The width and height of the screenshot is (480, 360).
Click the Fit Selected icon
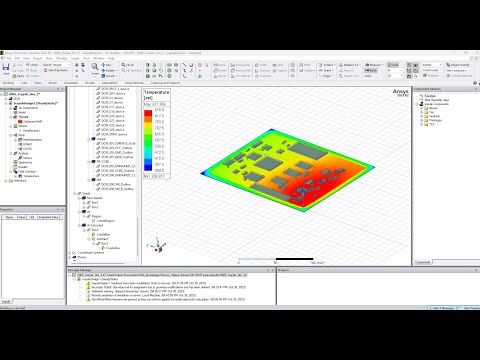[131, 70]
